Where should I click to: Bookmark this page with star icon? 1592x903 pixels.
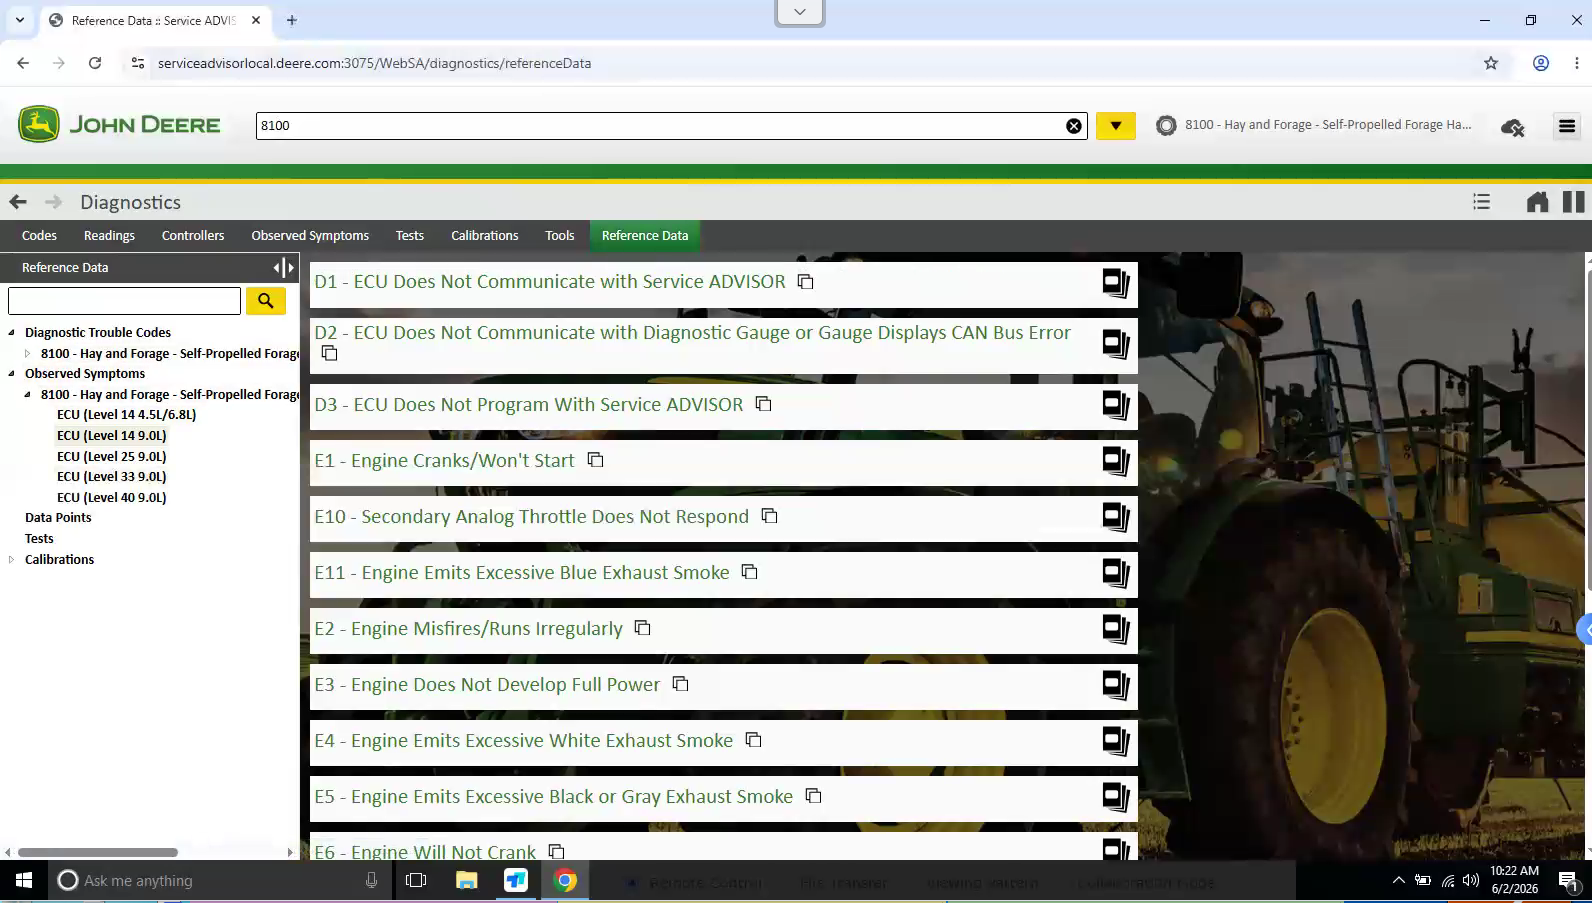(1491, 63)
